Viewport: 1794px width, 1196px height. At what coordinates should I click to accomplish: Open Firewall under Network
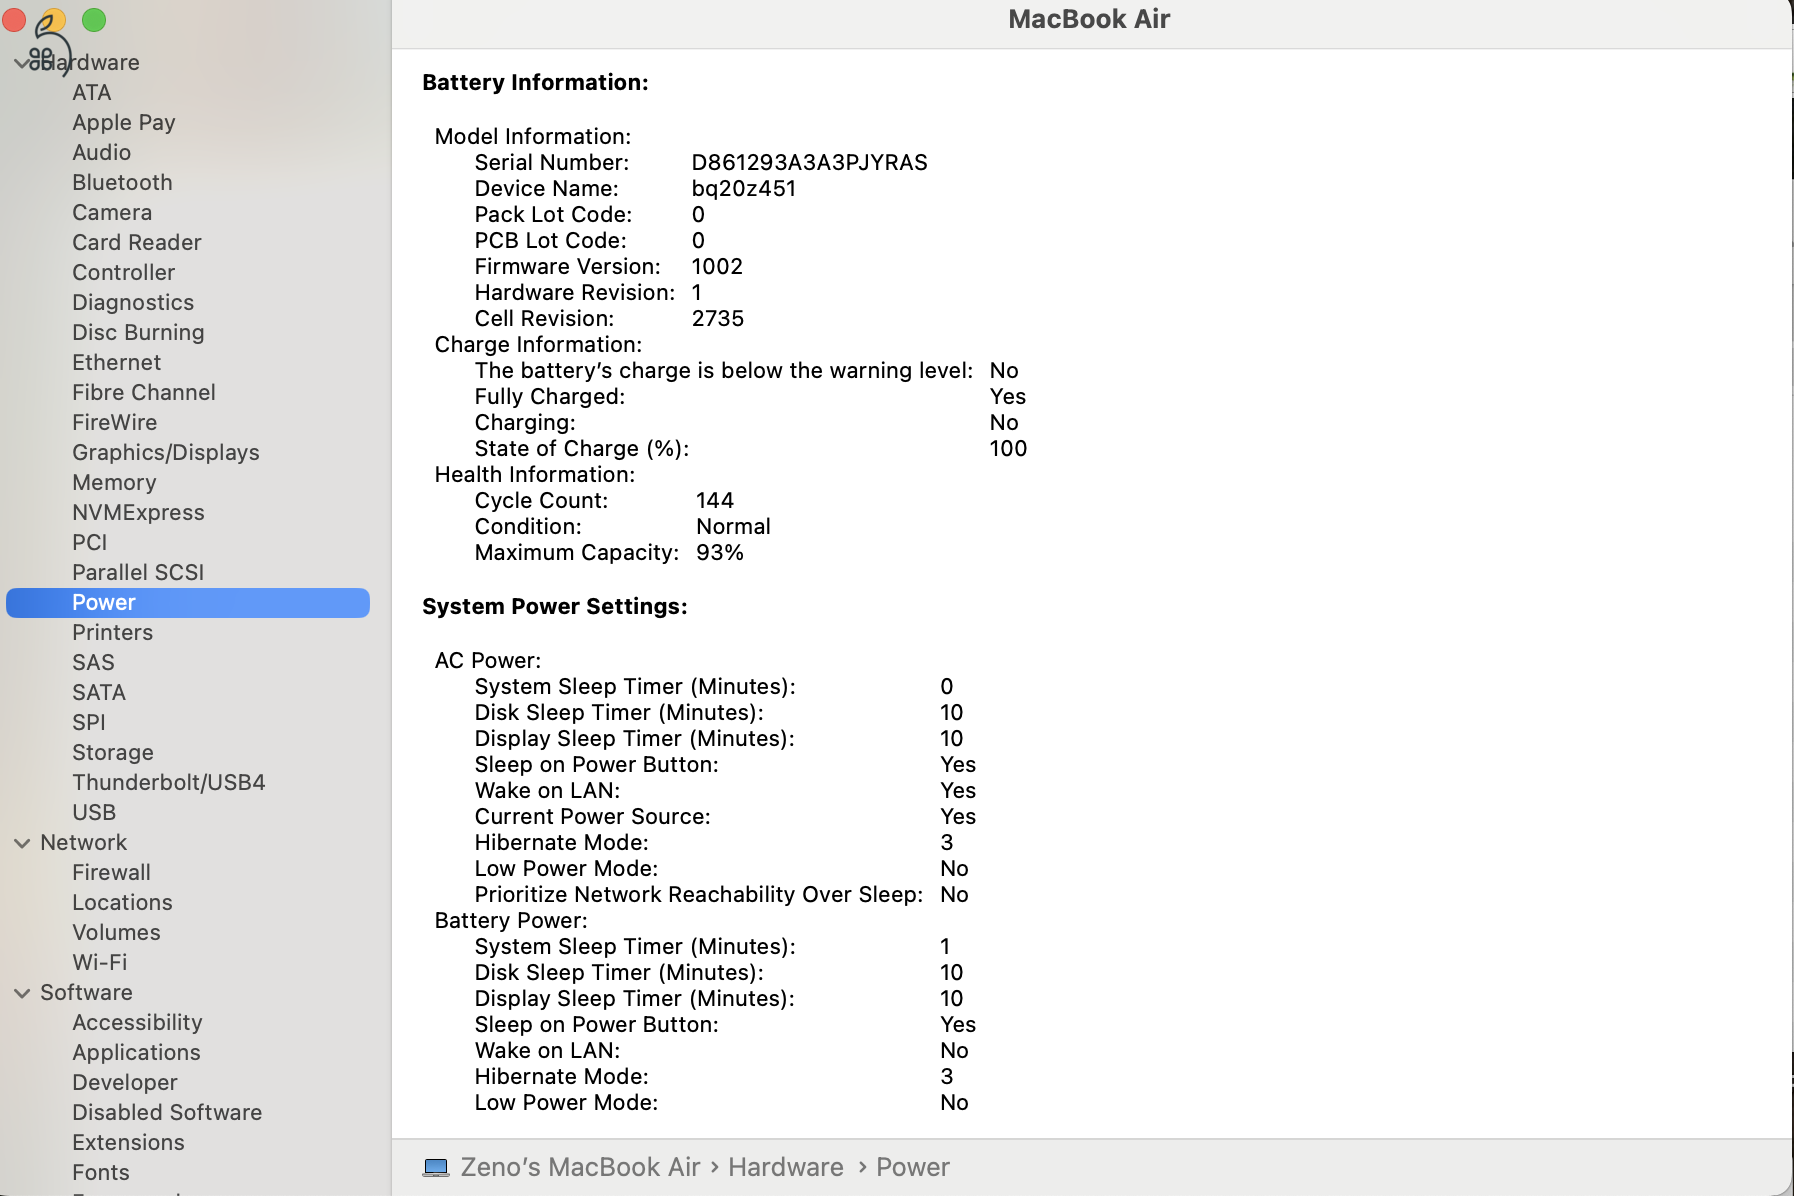pos(112,872)
